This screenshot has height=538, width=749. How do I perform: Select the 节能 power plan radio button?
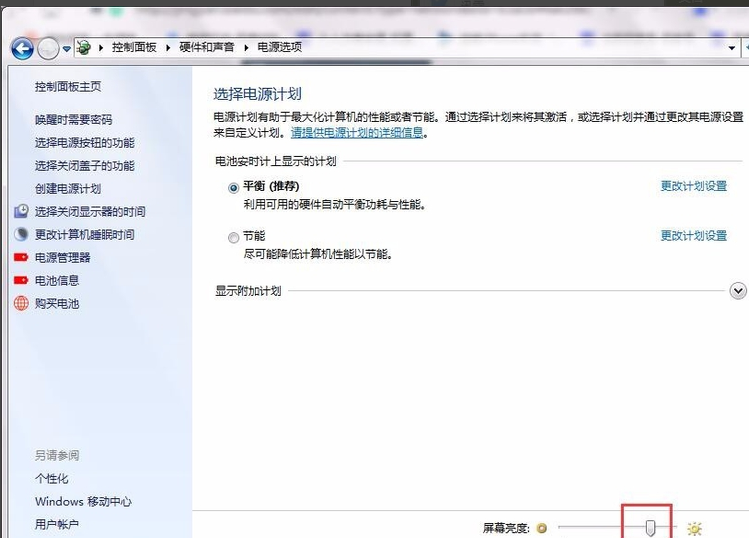[234, 237]
